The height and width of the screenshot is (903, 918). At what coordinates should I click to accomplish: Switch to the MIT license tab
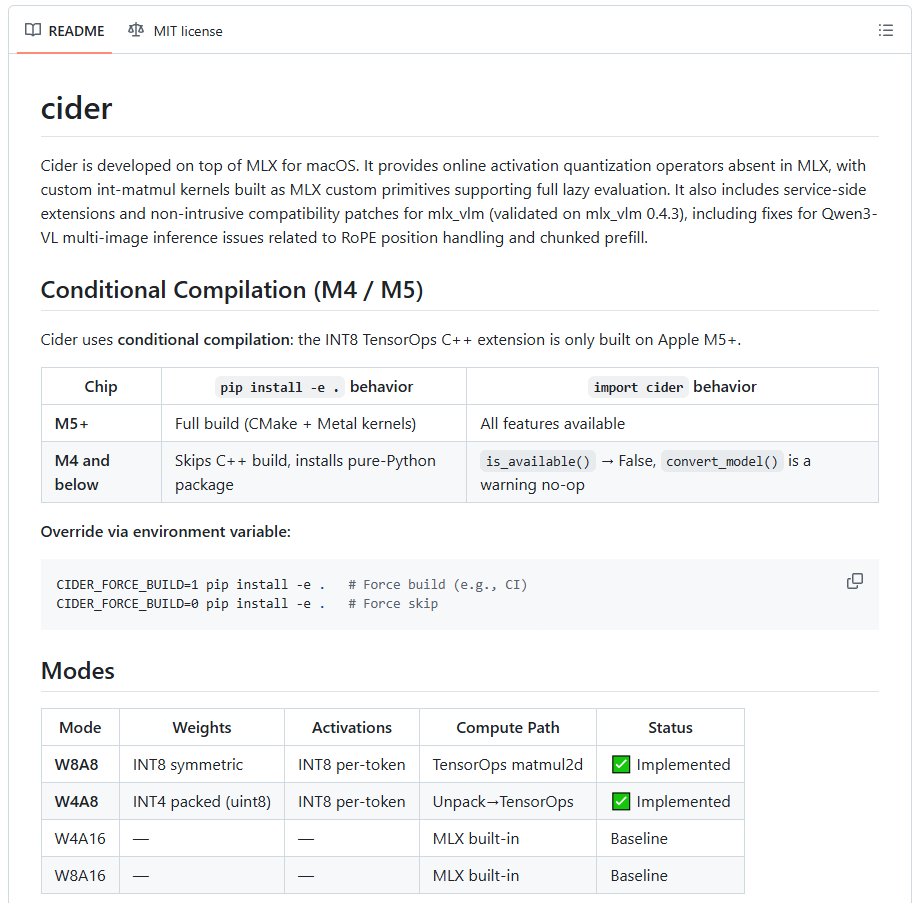pyautogui.click(x=175, y=30)
